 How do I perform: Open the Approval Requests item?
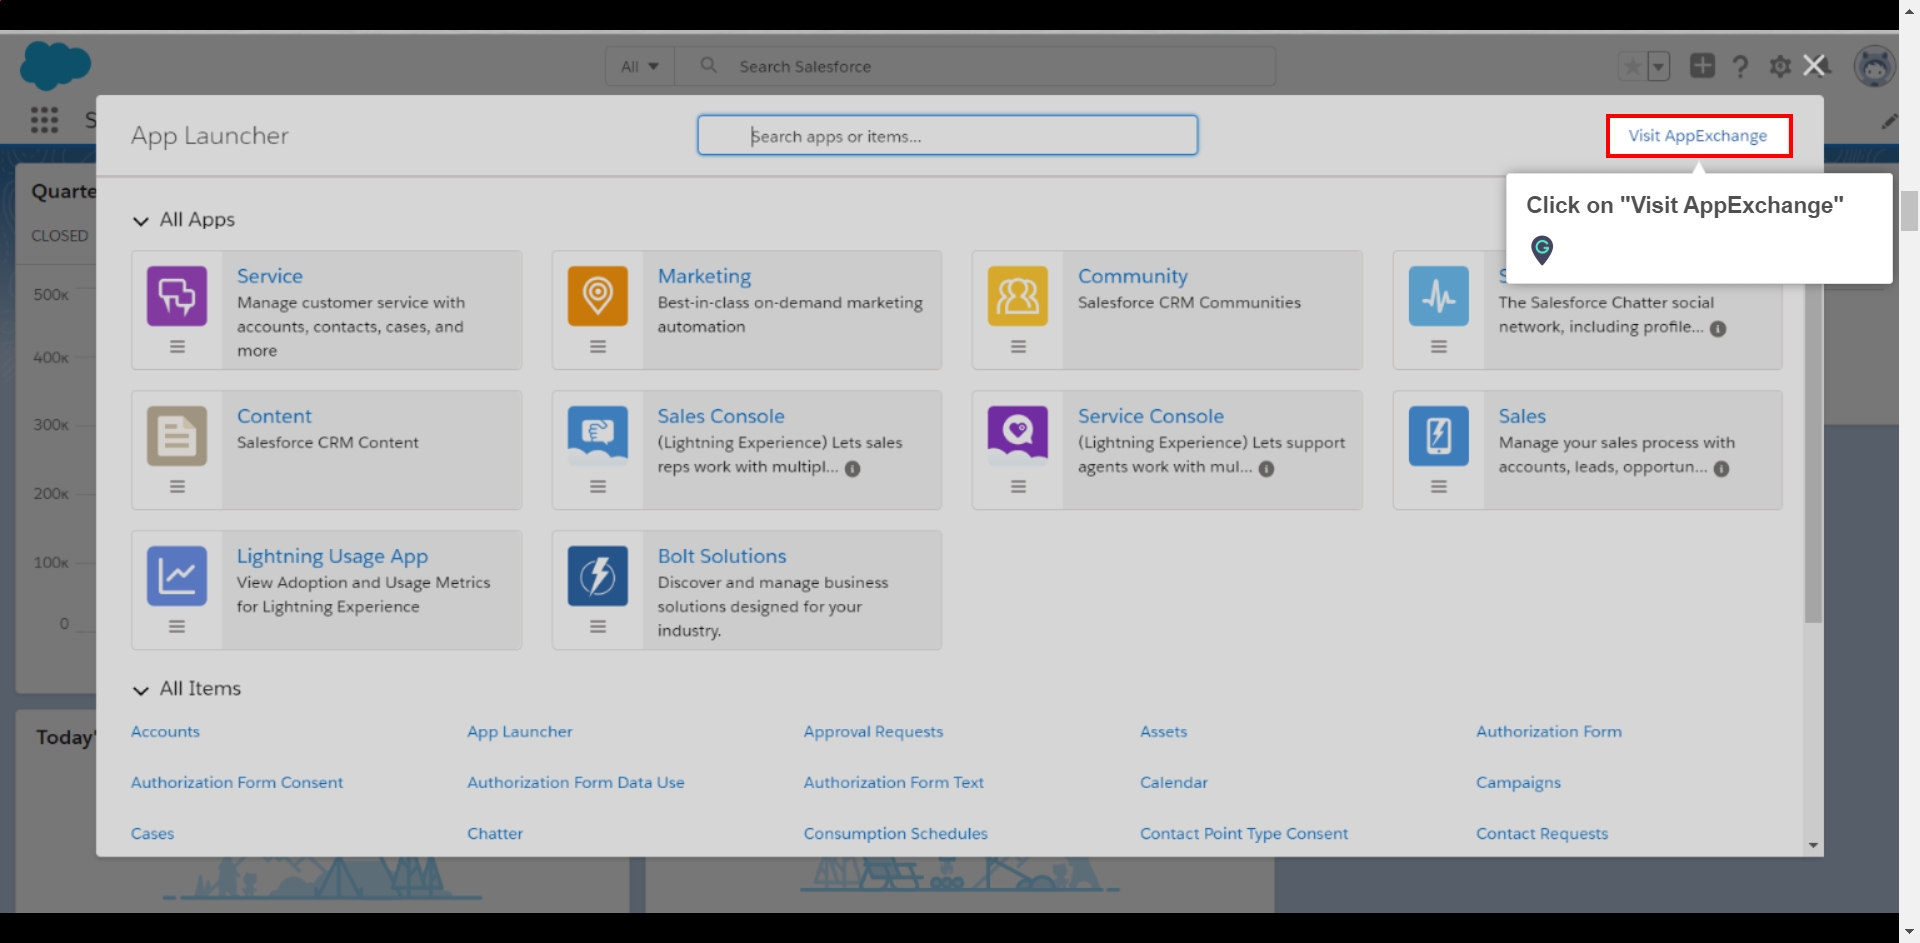coord(873,732)
